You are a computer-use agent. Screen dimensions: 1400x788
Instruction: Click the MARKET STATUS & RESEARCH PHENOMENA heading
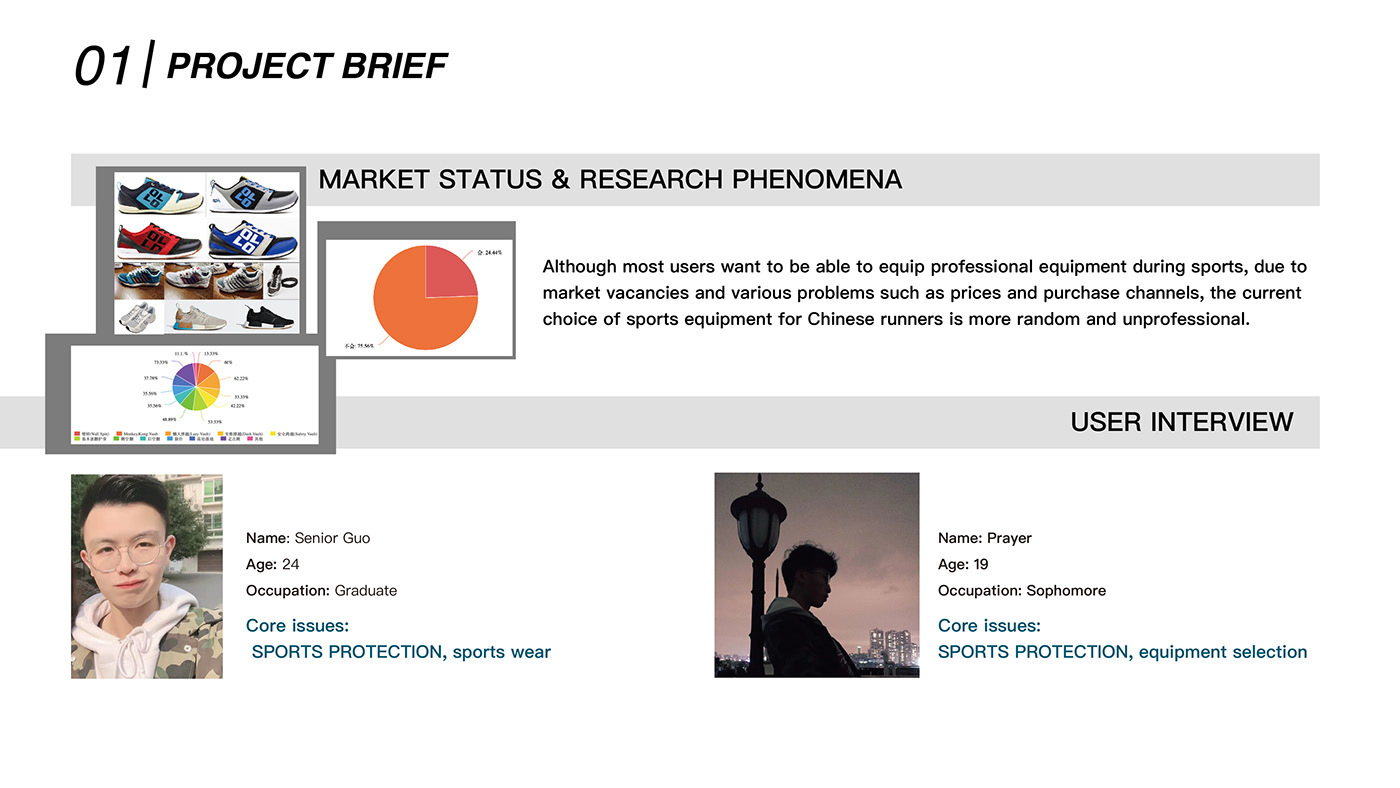tap(610, 180)
